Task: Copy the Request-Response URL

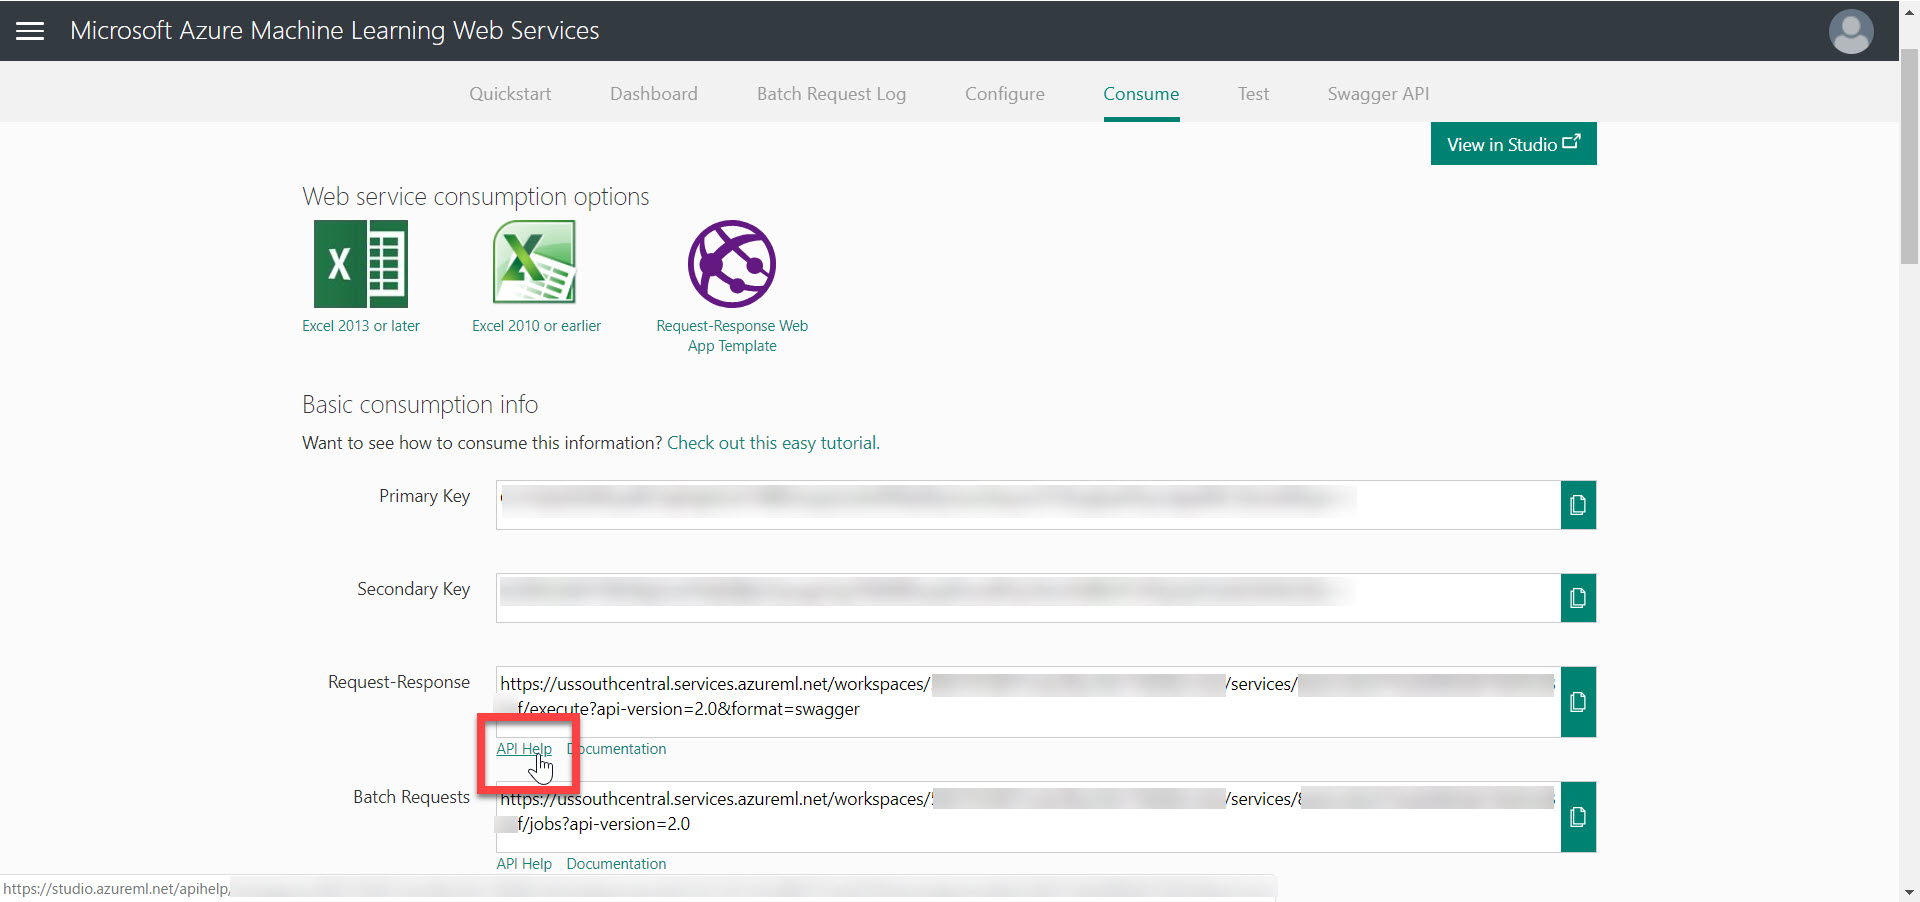Action: pyautogui.click(x=1578, y=702)
